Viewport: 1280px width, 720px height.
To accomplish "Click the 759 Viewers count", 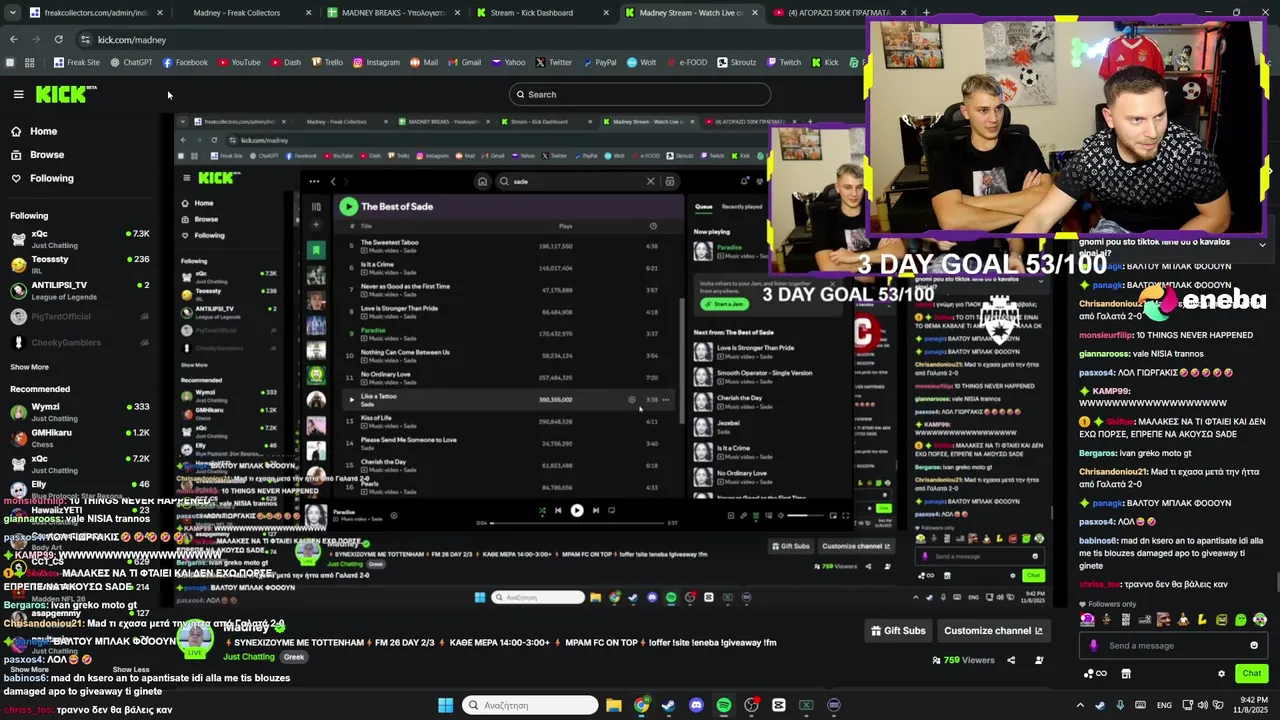I will (963, 660).
